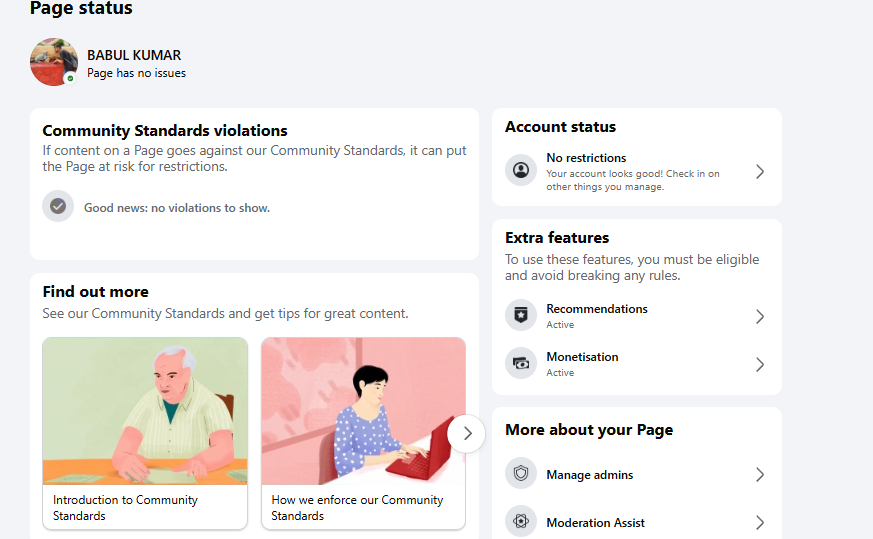873x539 pixels.
Task: Click the BABUL KUMAR profile picture
Action: (54, 62)
